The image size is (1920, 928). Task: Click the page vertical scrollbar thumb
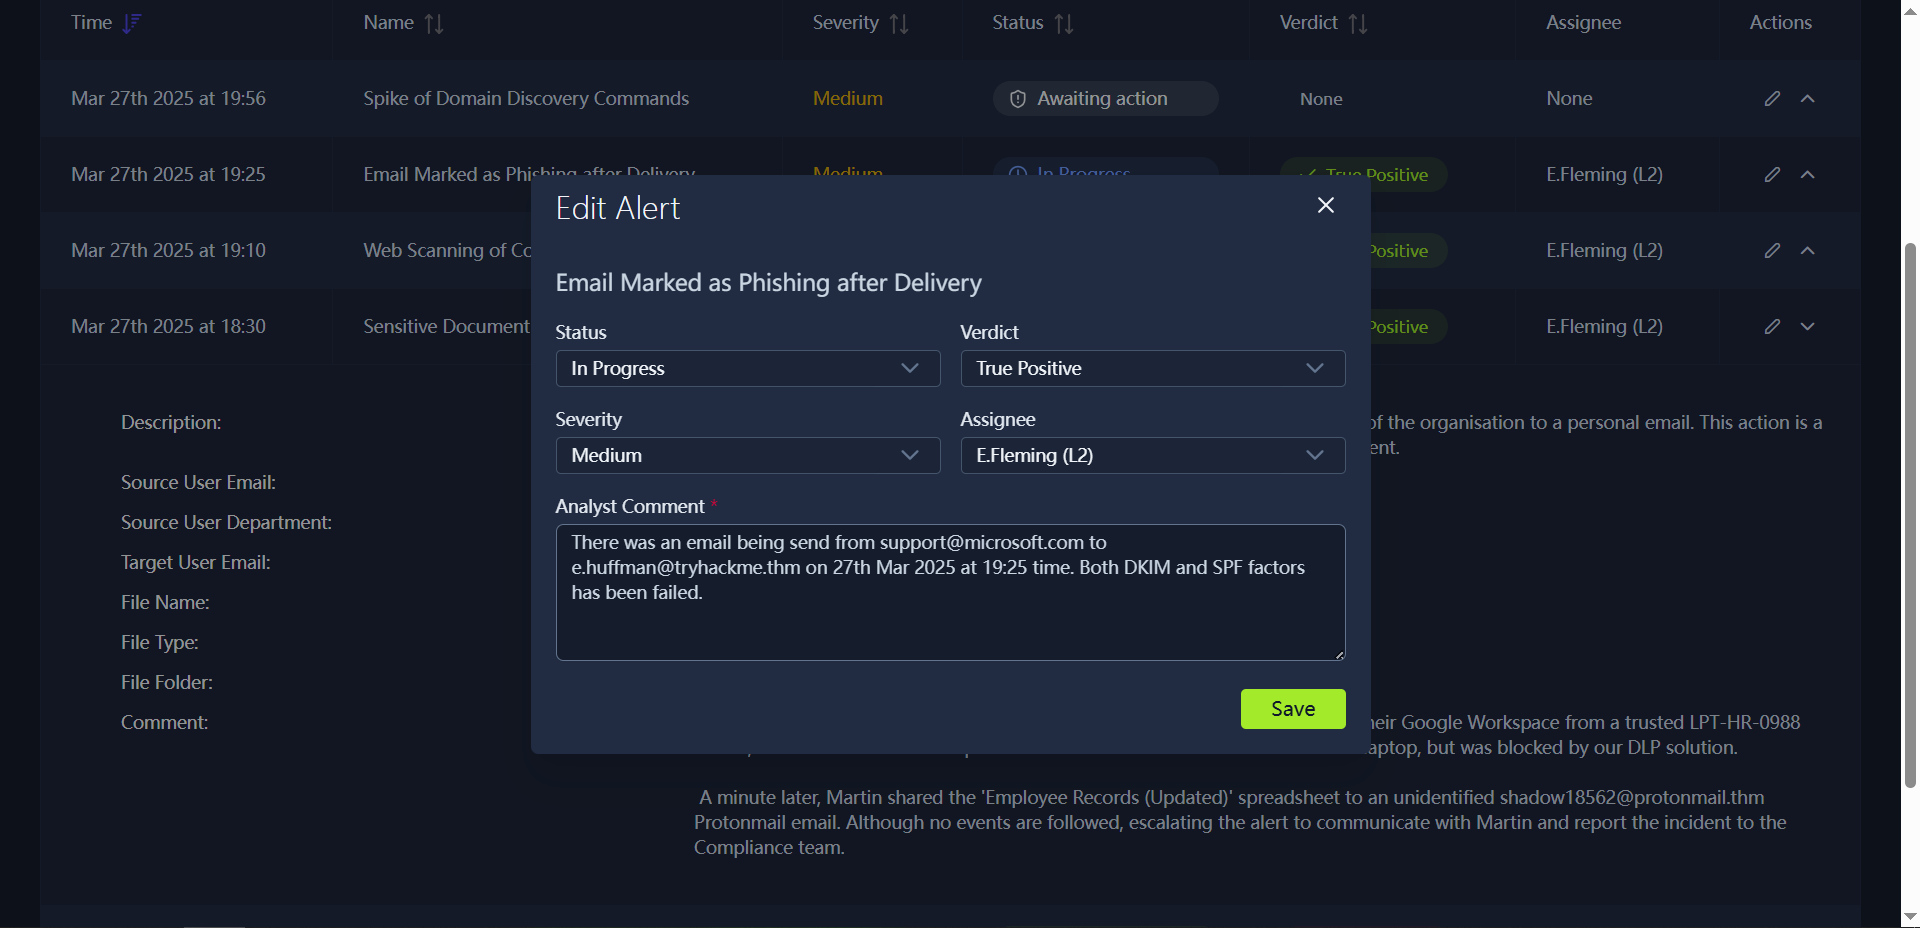(x=1910, y=515)
